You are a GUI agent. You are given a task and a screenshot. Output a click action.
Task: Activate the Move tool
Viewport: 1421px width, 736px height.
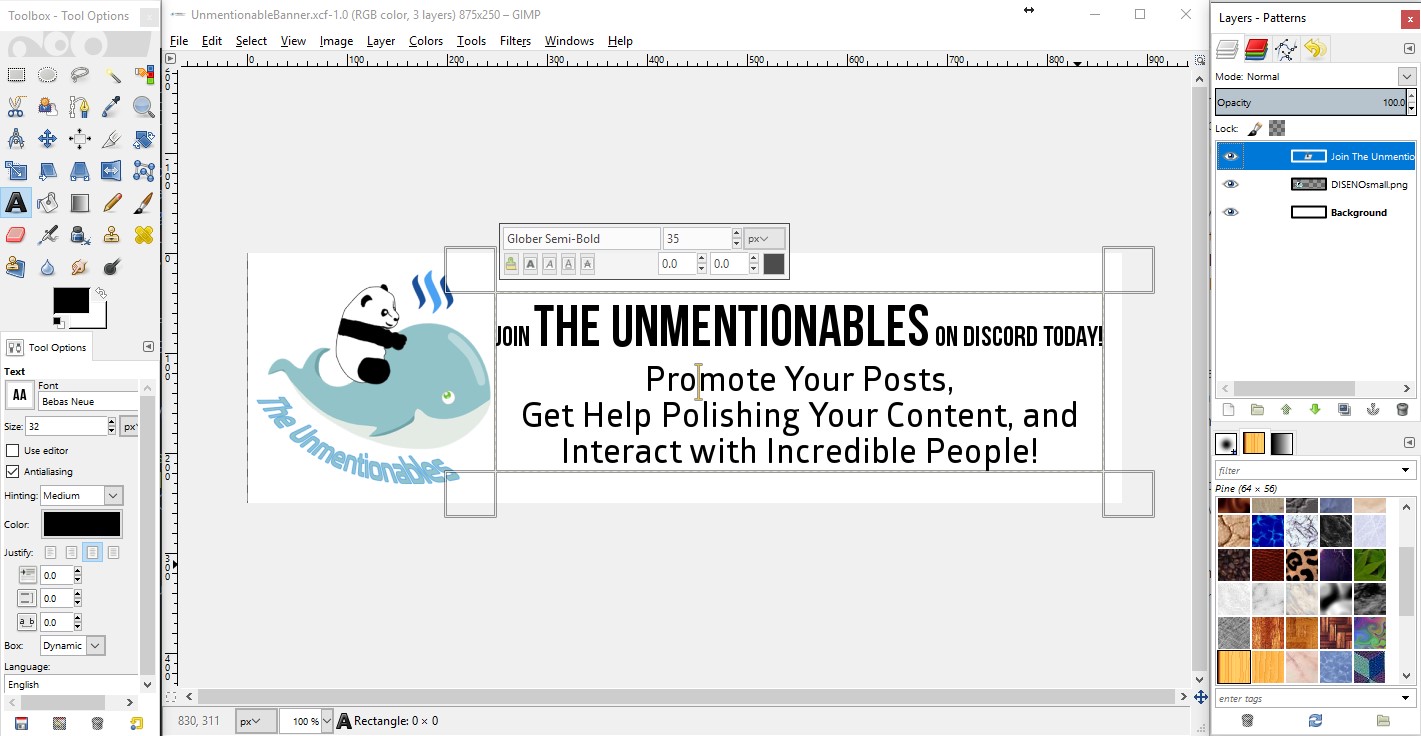tap(47, 139)
